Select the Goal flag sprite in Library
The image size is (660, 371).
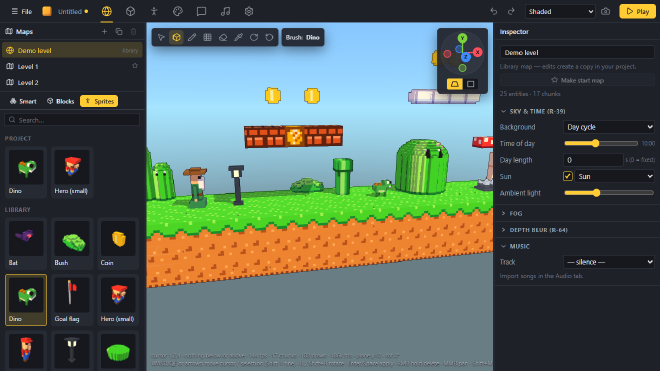[x=72, y=300]
